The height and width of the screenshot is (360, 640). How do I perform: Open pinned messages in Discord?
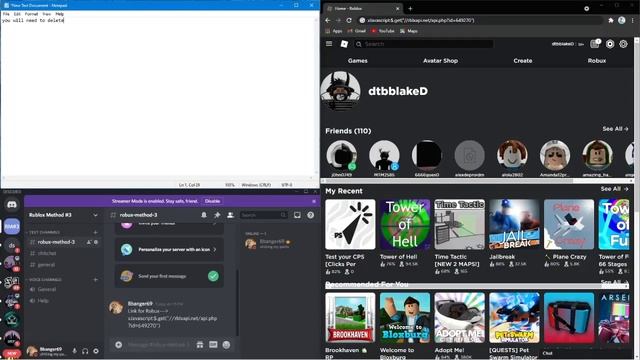point(217,215)
